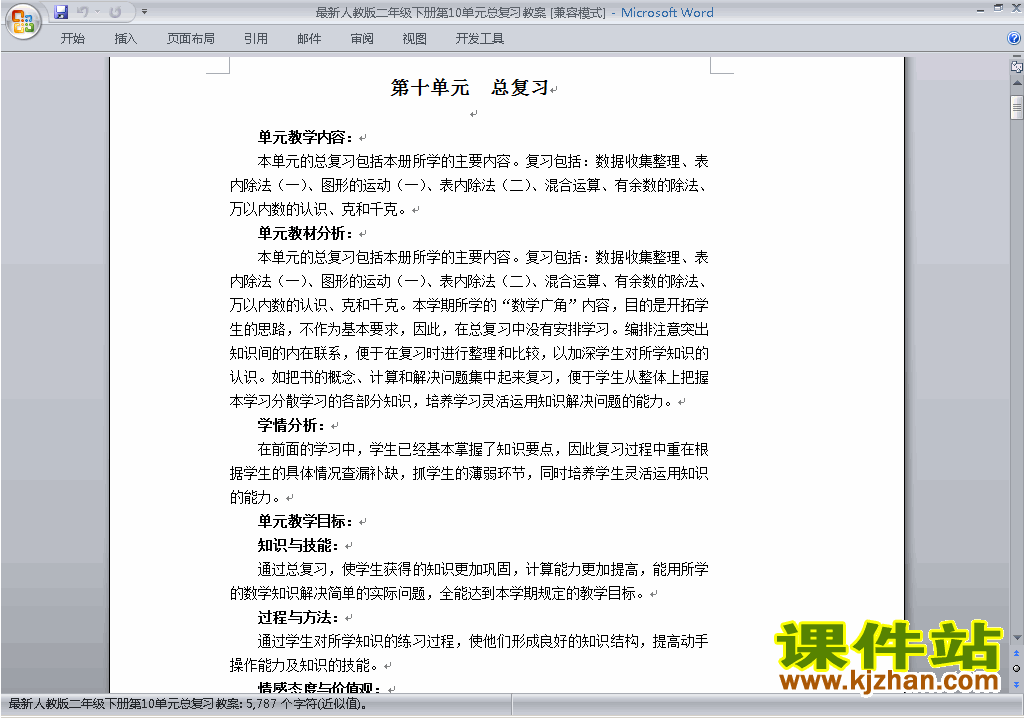Click the line starting '据学生的具体情况查漏补缺'
Image resolution: width=1024 pixels, height=718 pixels.
click(469, 474)
